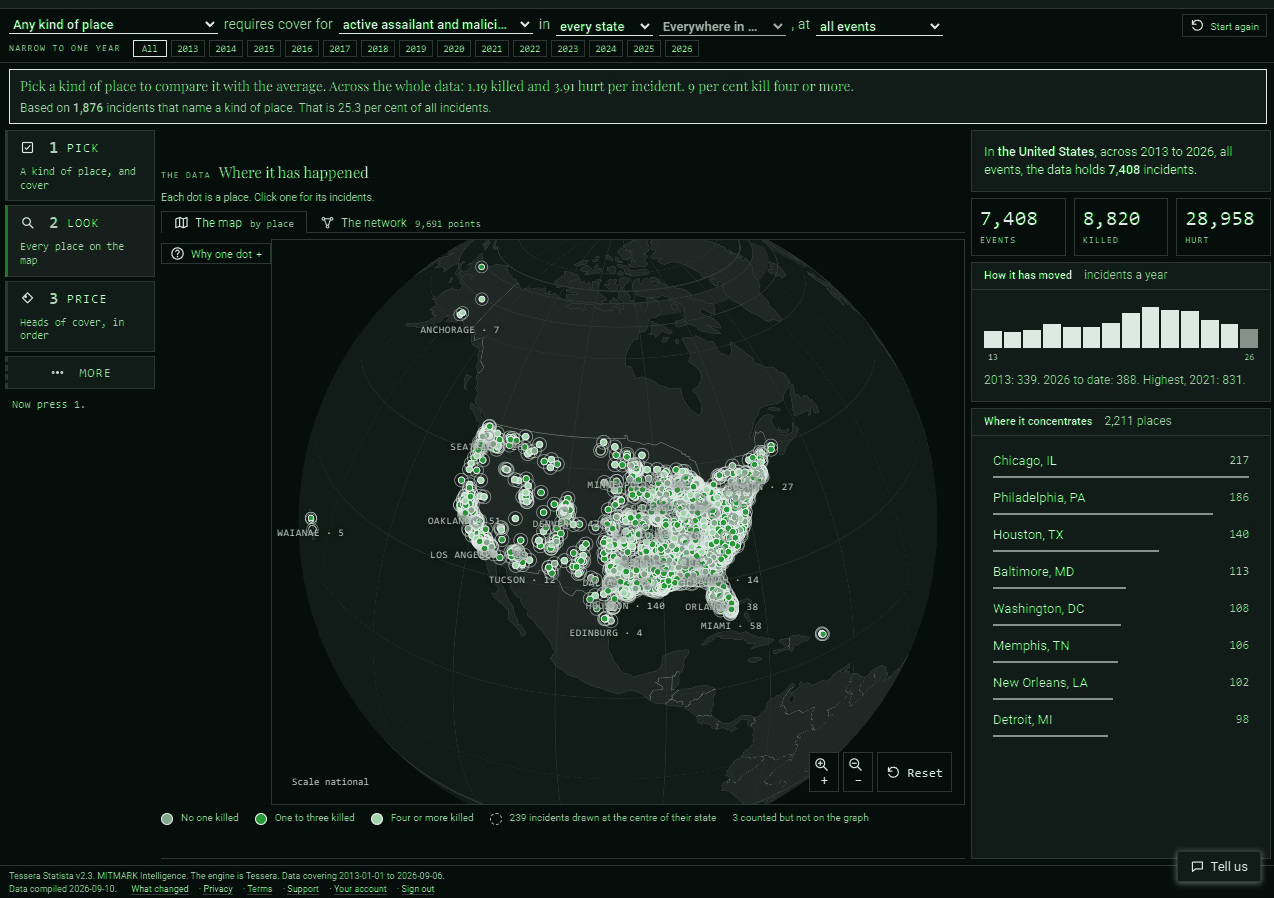The height and width of the screenshot is (898, 1274).
Task: Switch to The network tab
Action: (400, 223)
